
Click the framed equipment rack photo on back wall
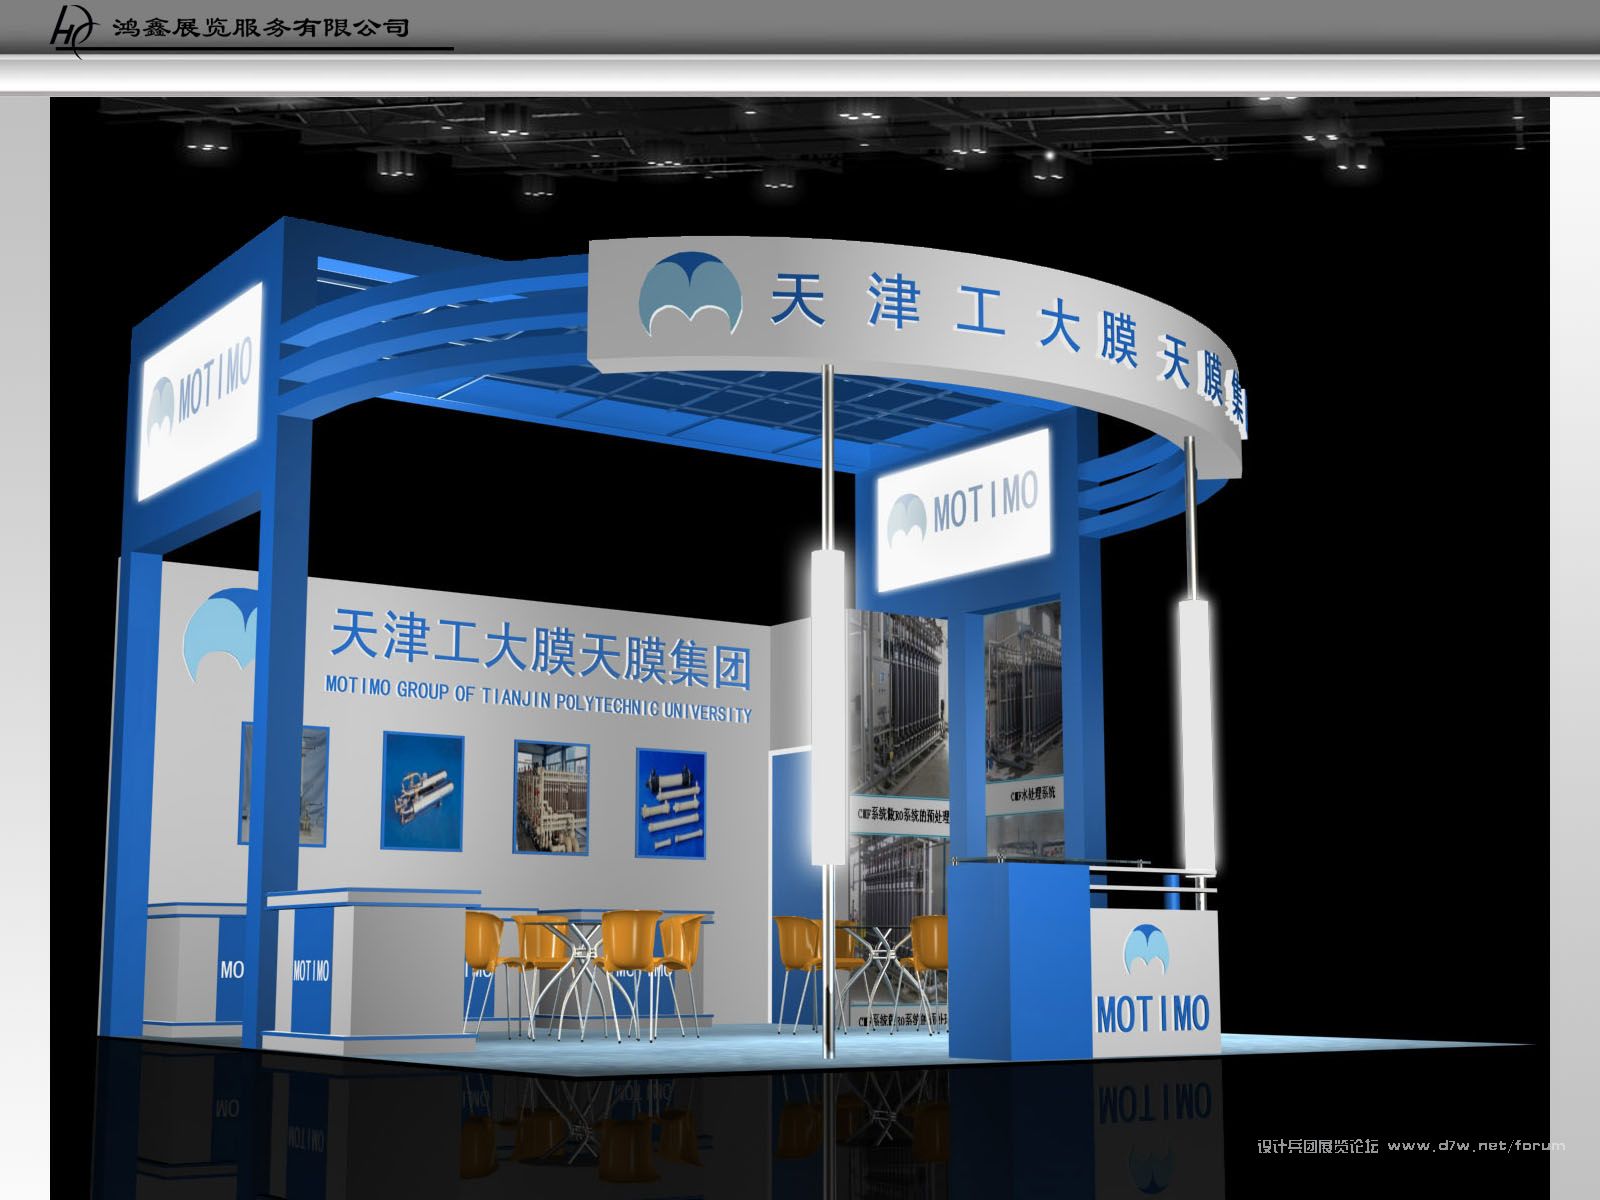point(550,797)
